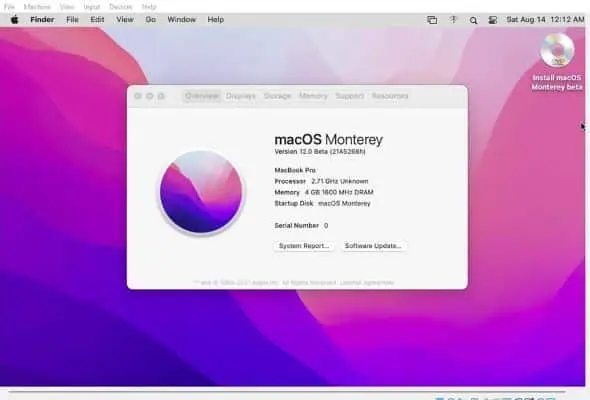Screen dimensions: 590x400
Task: Open the Install macOS Monterey beta disc icon
Action: coord(557,50)
